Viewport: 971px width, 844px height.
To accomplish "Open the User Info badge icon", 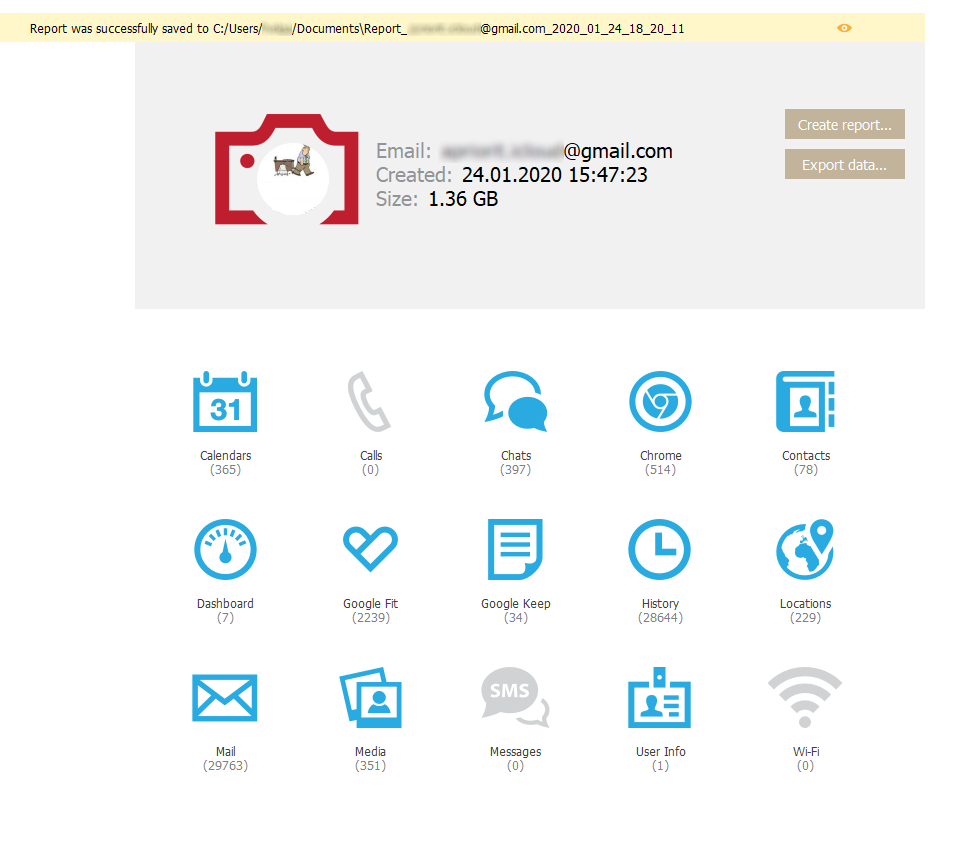I will [660, 698].
